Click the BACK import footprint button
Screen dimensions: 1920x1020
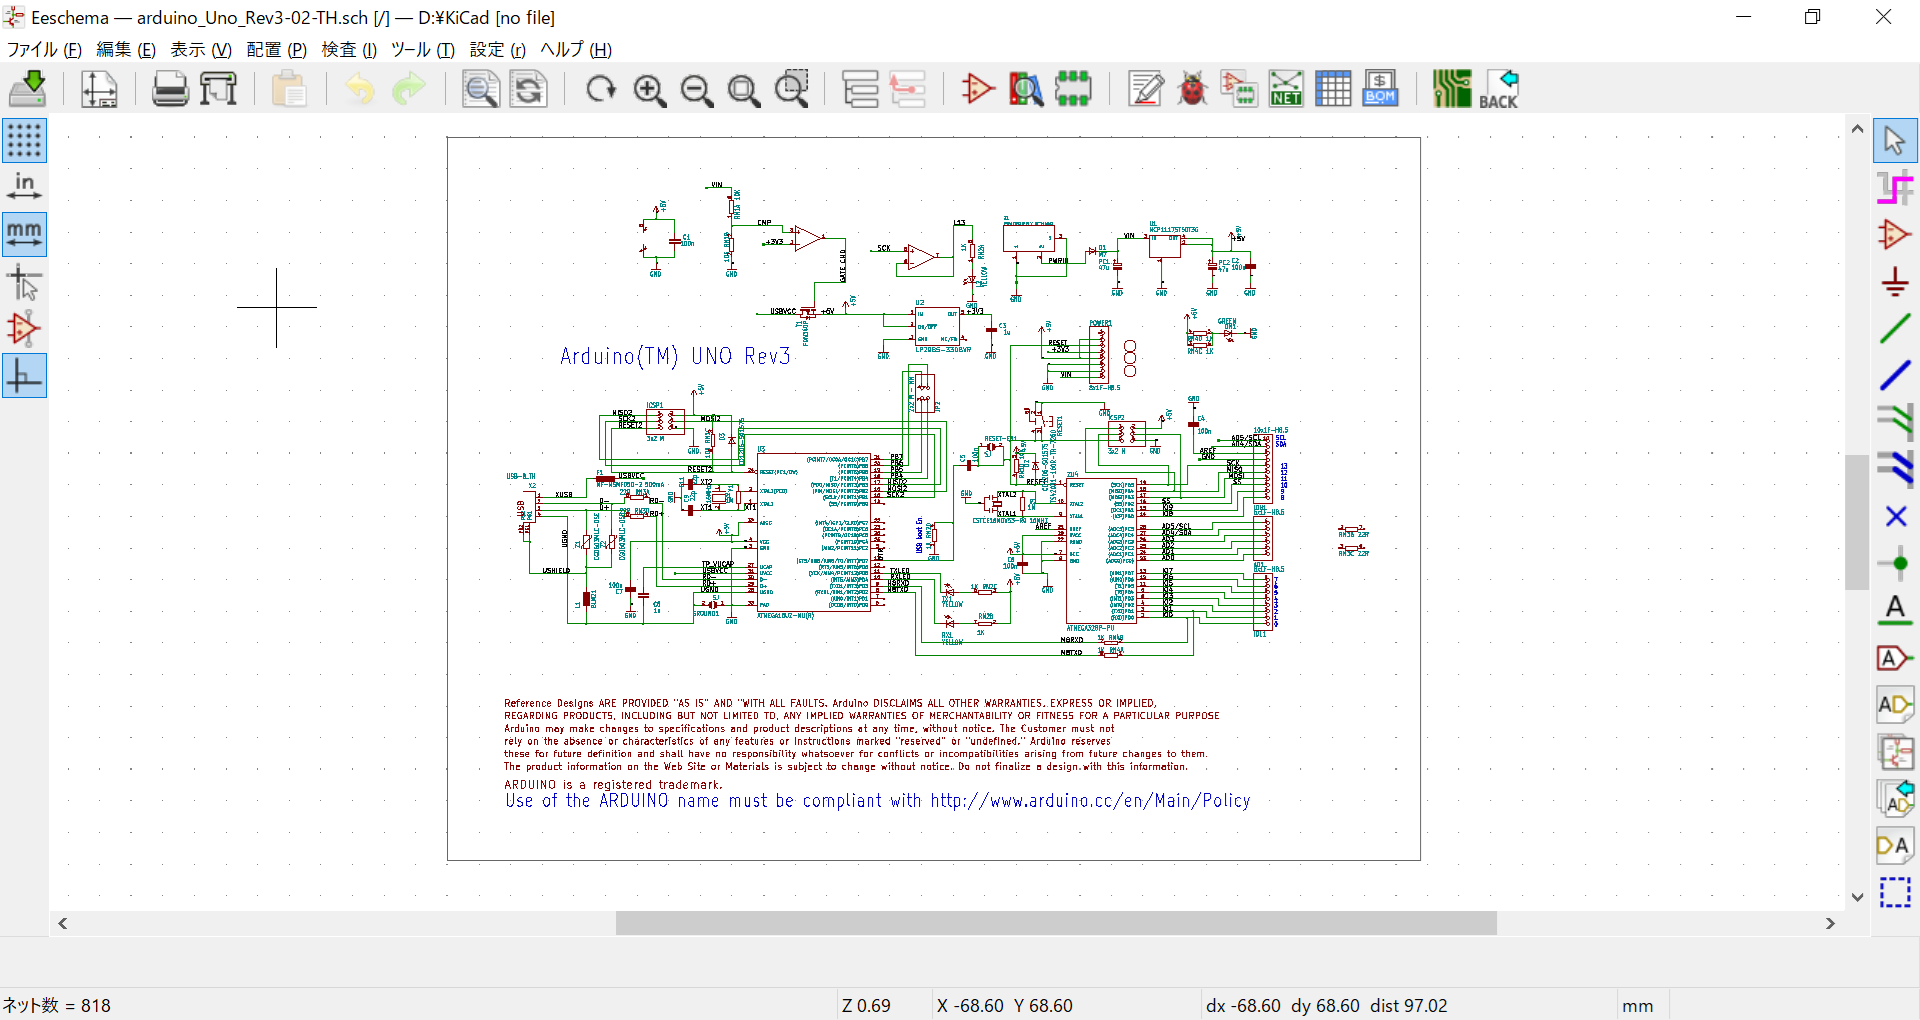click(1499, 90)
